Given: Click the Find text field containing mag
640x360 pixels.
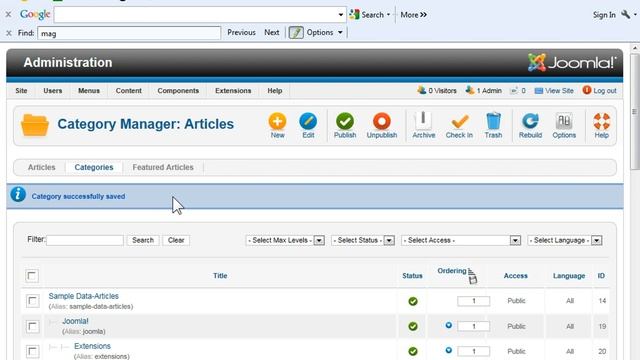Looking at the screenshot, I should [129, 33].
